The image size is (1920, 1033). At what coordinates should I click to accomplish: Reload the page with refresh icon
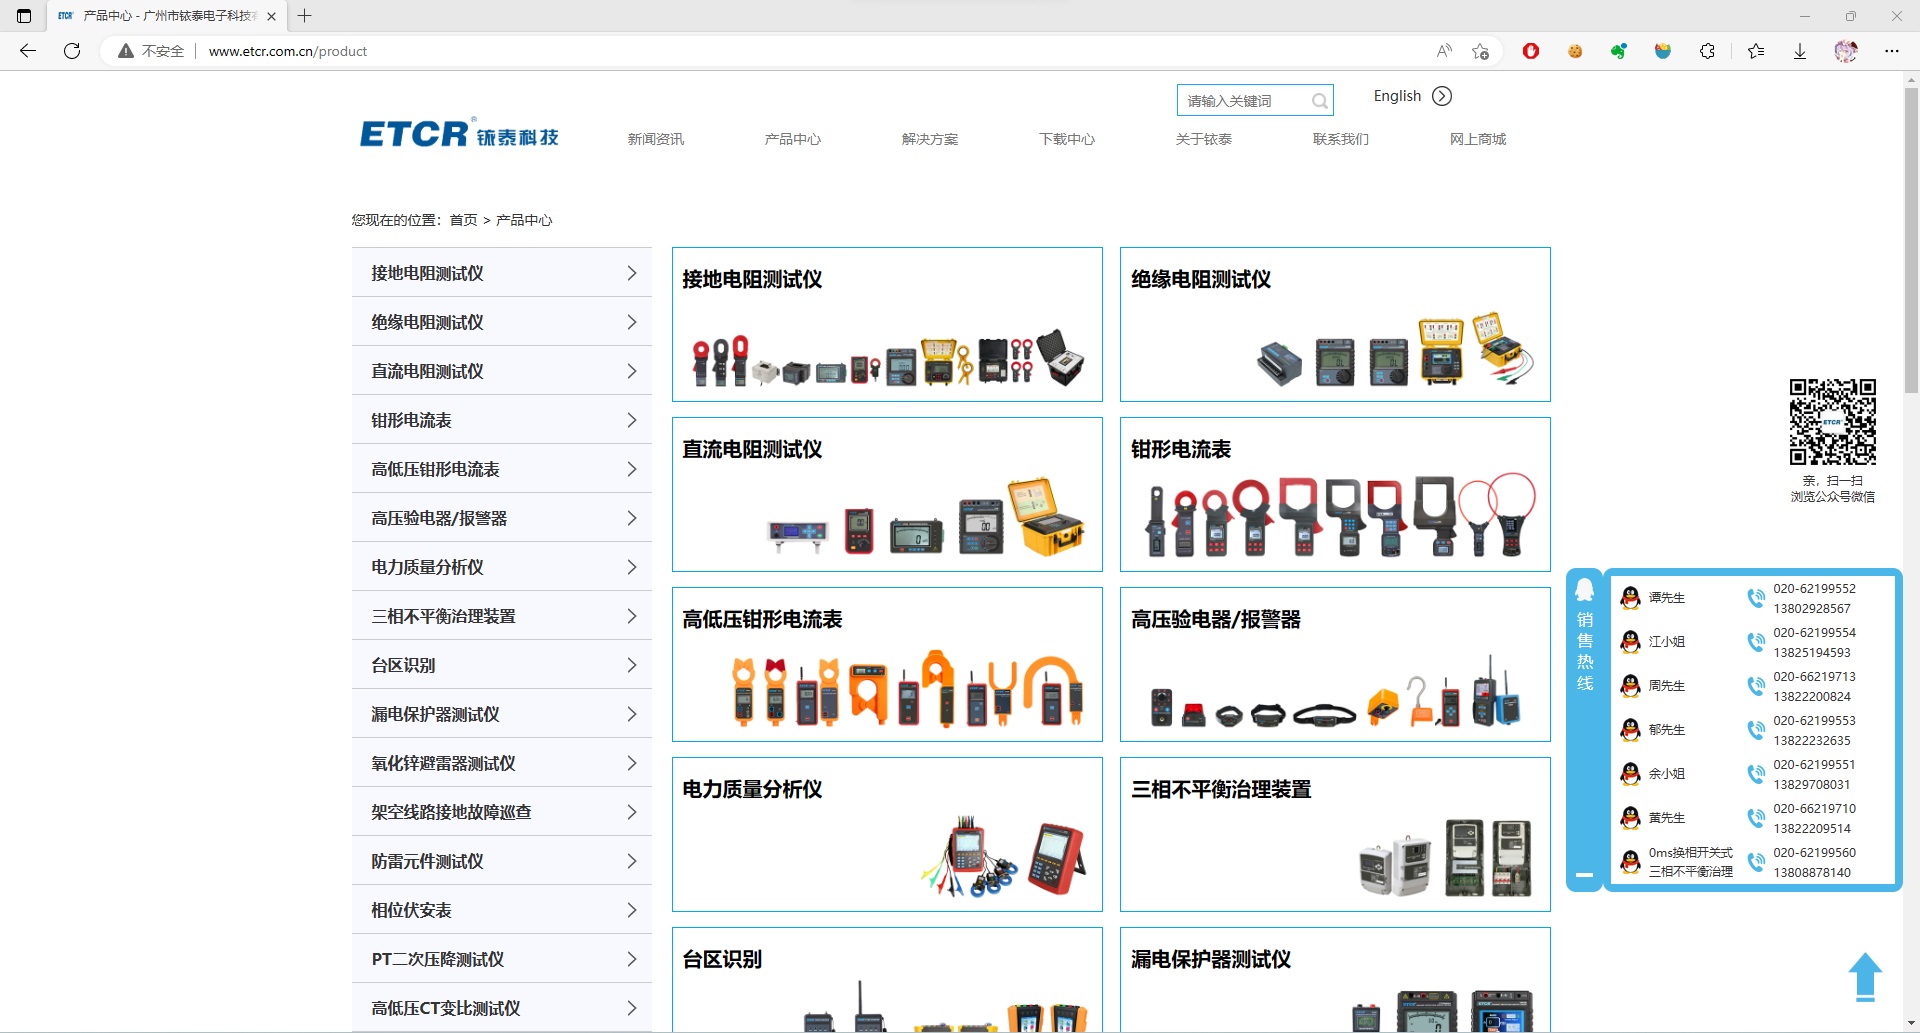(x=72, y=51)
